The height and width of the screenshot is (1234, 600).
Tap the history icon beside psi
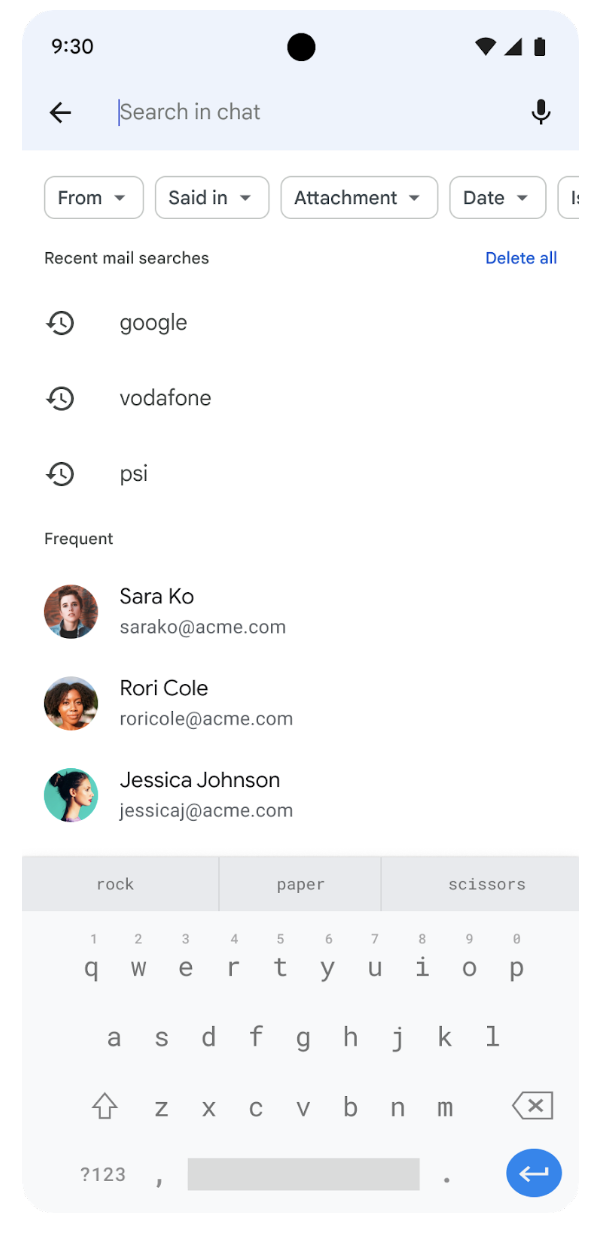click(61, 474)
